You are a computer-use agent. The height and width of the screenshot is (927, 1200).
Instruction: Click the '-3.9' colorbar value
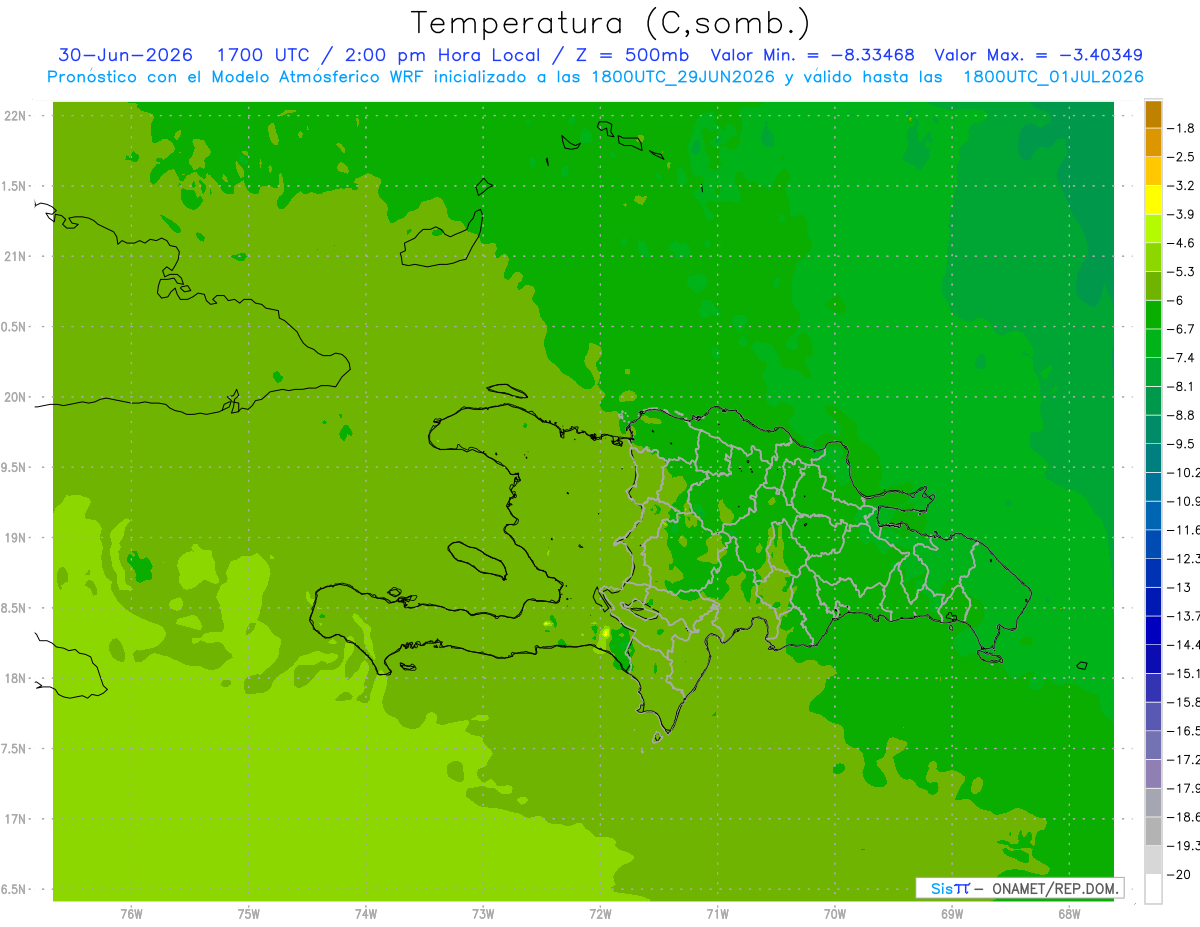pyautogui.click(x=1181, y=214)
